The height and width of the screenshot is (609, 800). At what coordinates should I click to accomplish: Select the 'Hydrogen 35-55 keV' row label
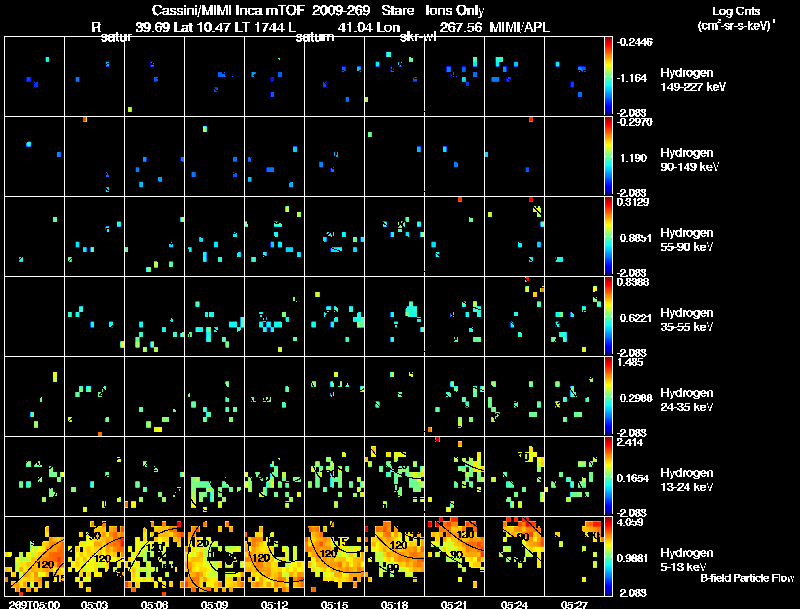687,320
